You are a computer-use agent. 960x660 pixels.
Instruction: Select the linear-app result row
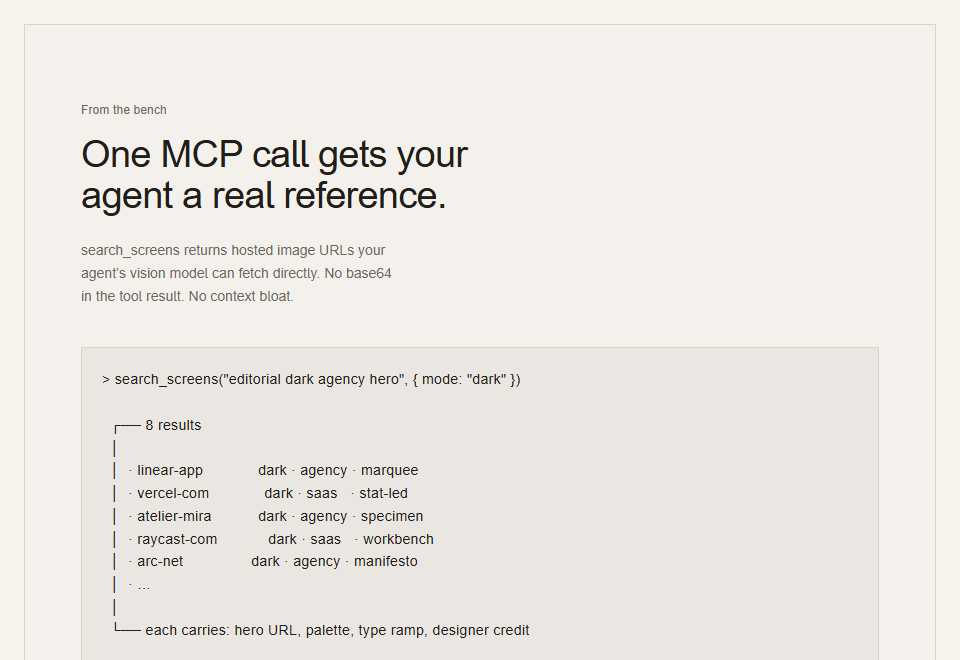tap(274, 470)
